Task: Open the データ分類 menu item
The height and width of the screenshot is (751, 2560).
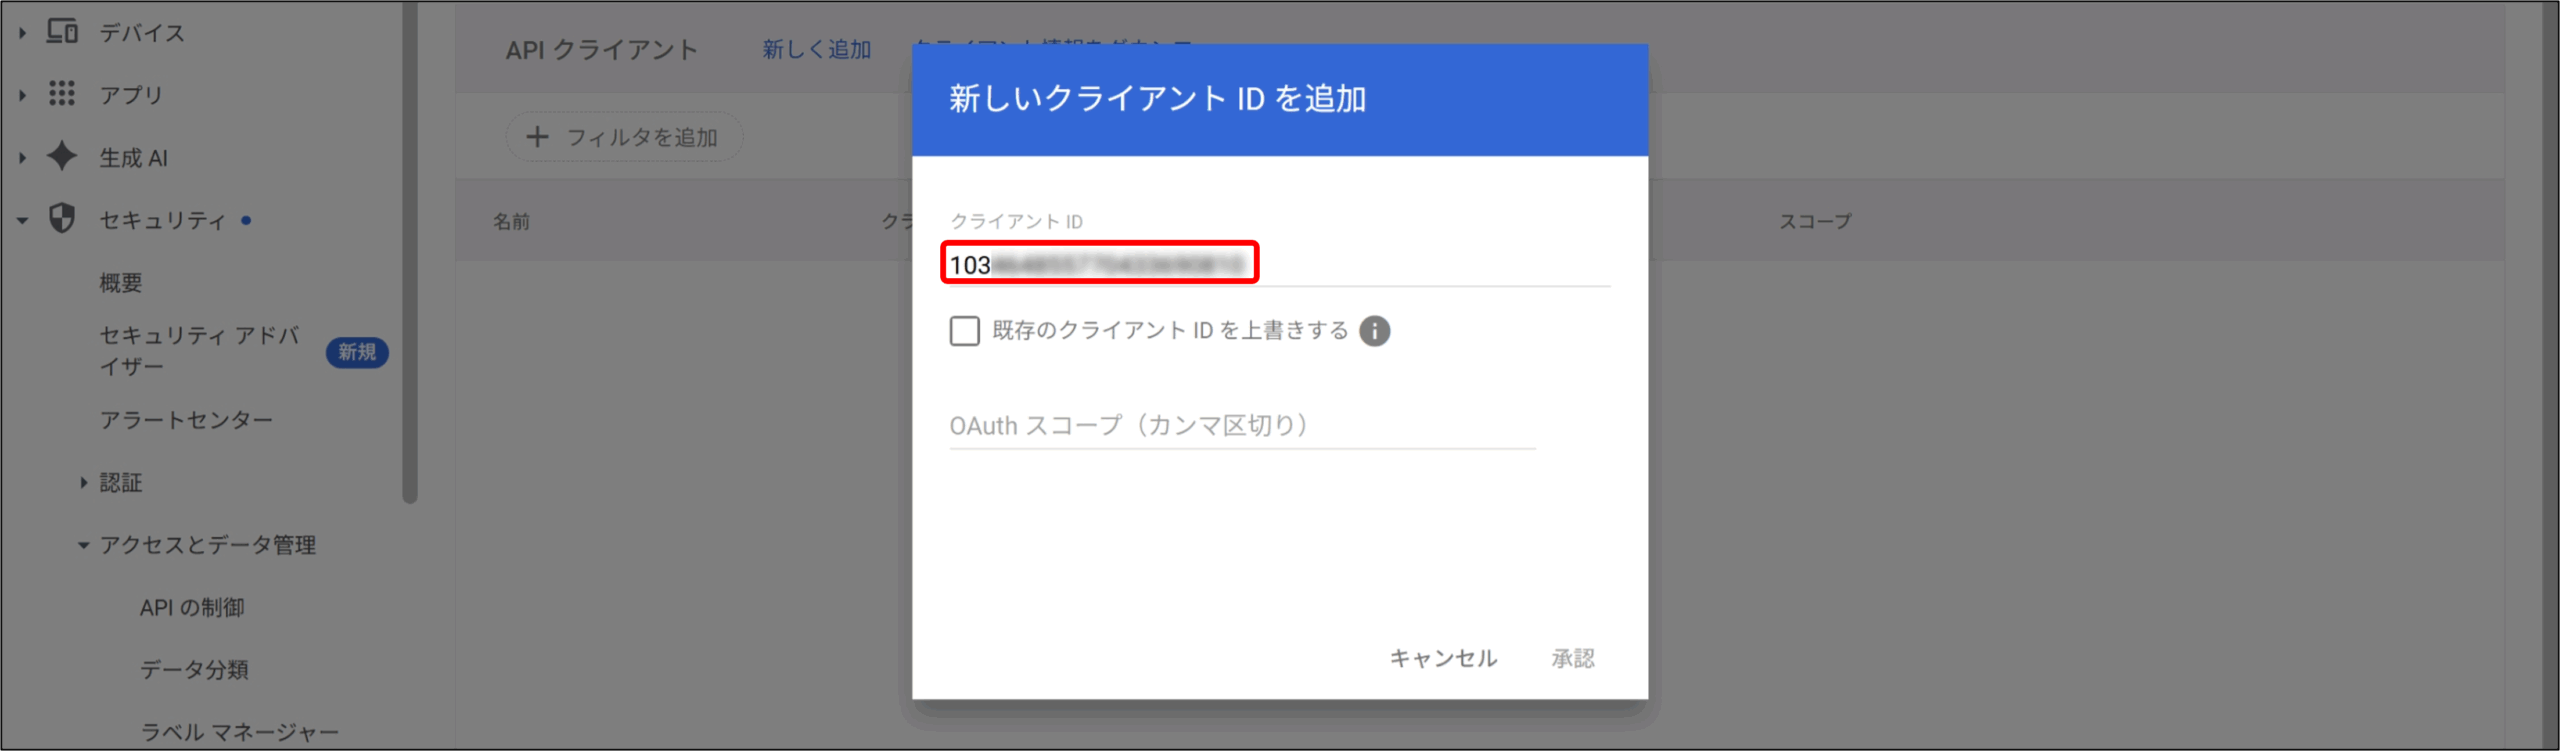Action: point(194,669)
